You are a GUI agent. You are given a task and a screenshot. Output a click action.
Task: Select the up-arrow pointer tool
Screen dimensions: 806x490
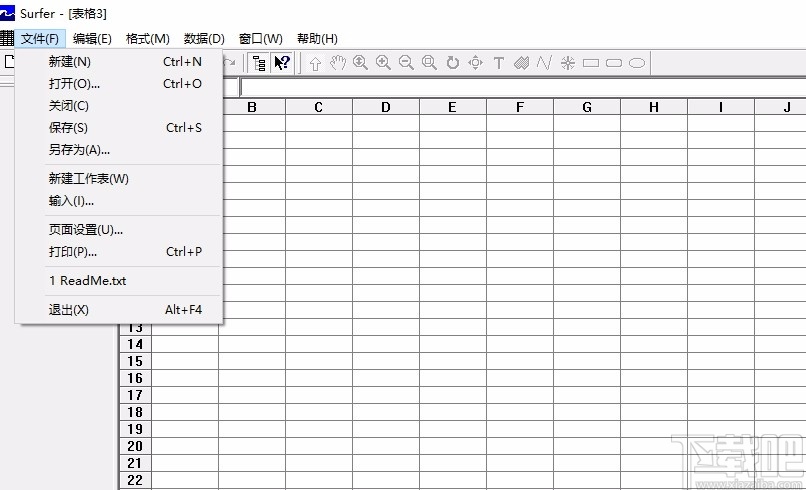tap(315, 63)
